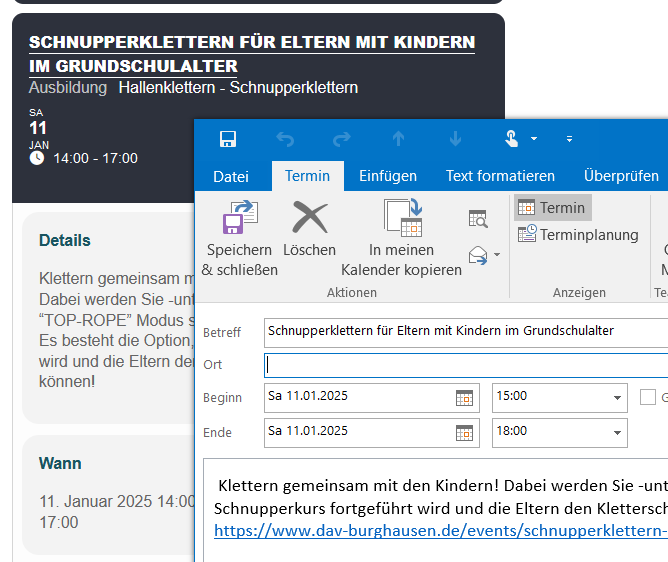Click the Previous item up arrow

(398, 139)
